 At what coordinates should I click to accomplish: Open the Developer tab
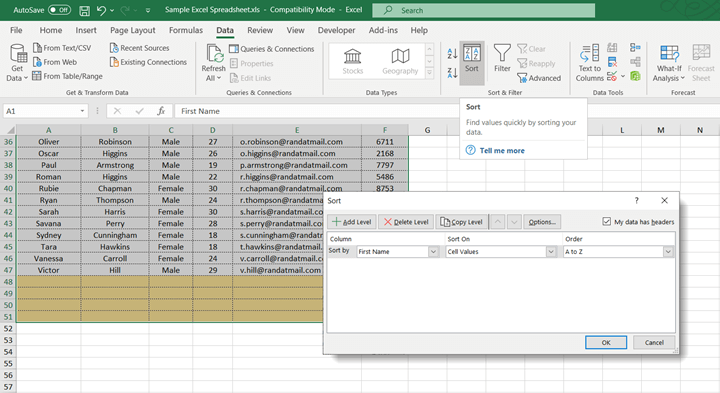click(x=336, y=30)
